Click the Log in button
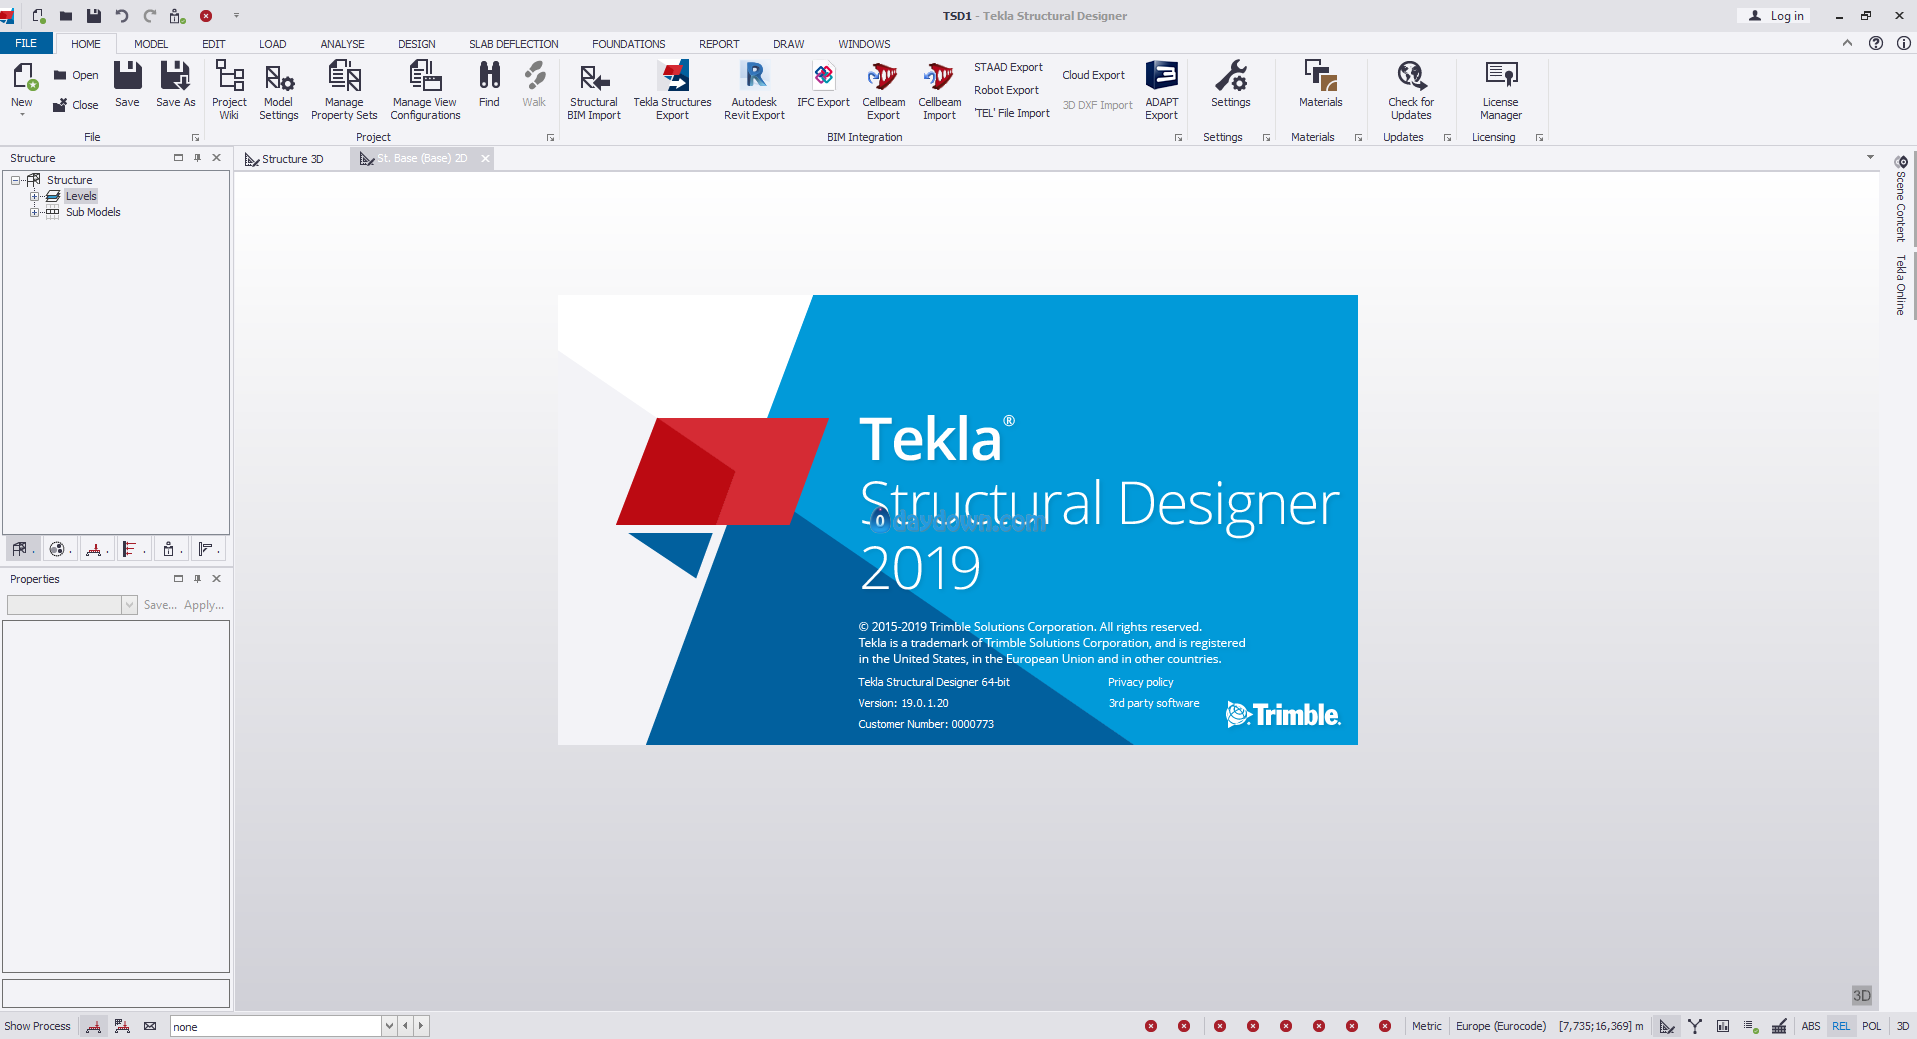 tap(1776, 16)
